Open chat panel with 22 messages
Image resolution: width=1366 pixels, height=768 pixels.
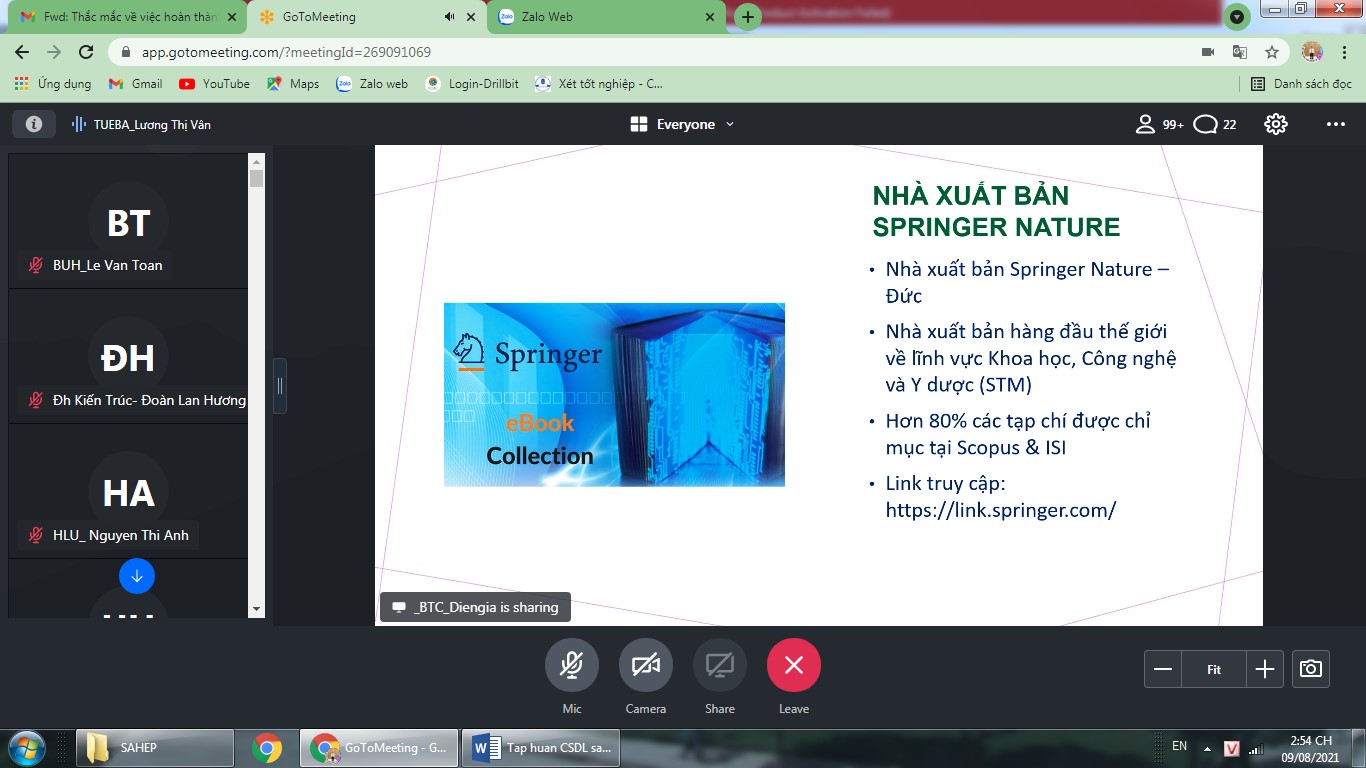pos(1215,124)
